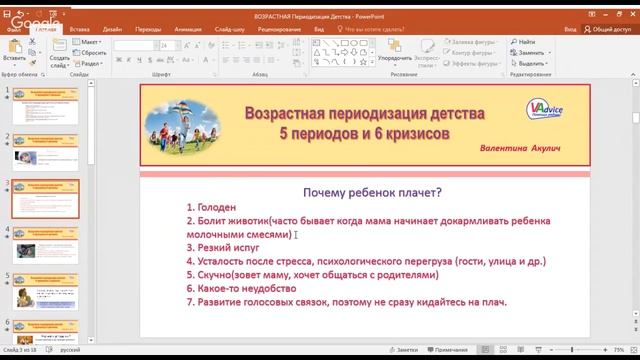The image size is (640, 360).
Task: Click the Найти find button
Action: click(x=523, y=42)
